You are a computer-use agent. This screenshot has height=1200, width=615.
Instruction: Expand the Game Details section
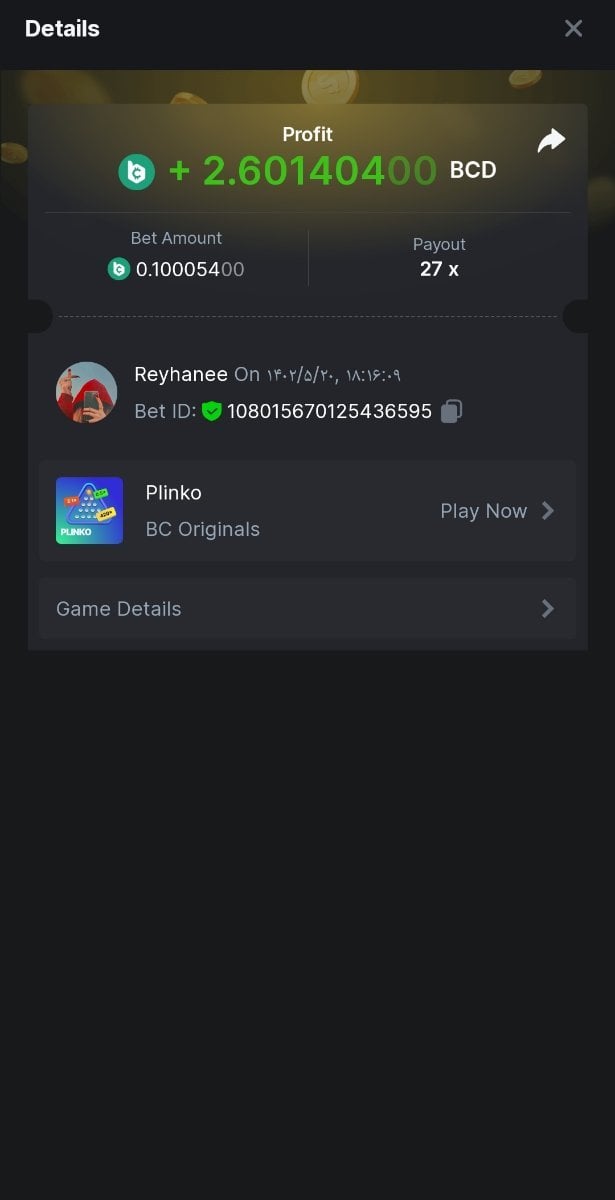tap(307, 609)
